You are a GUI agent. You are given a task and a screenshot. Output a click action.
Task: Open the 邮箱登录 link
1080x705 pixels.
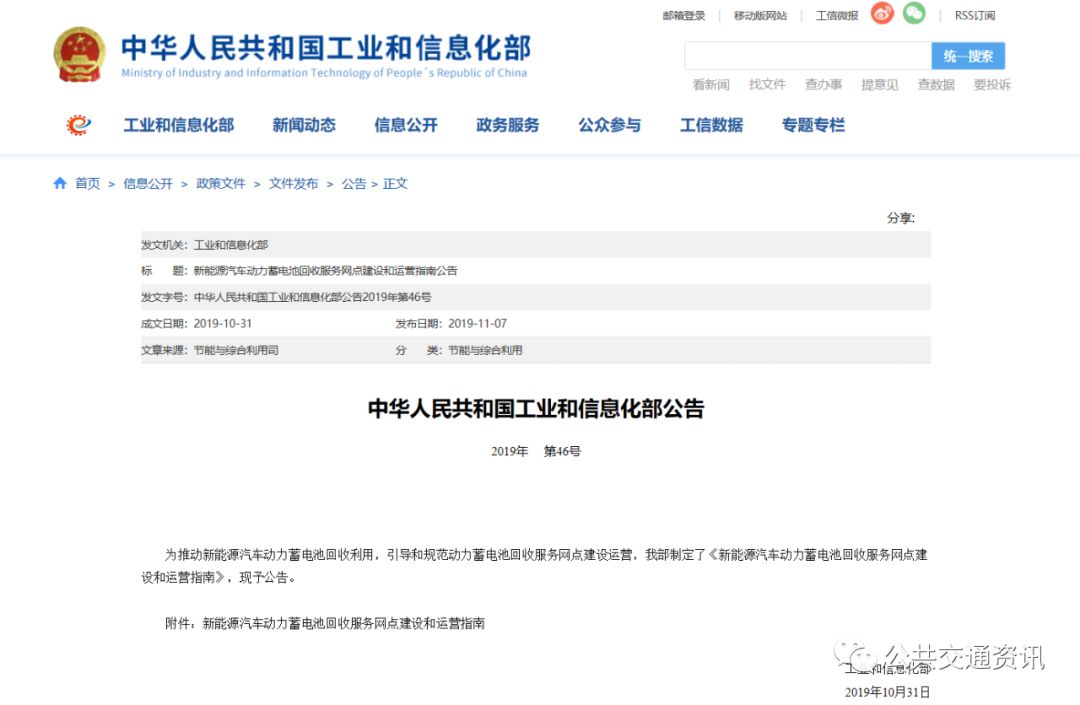684,15
